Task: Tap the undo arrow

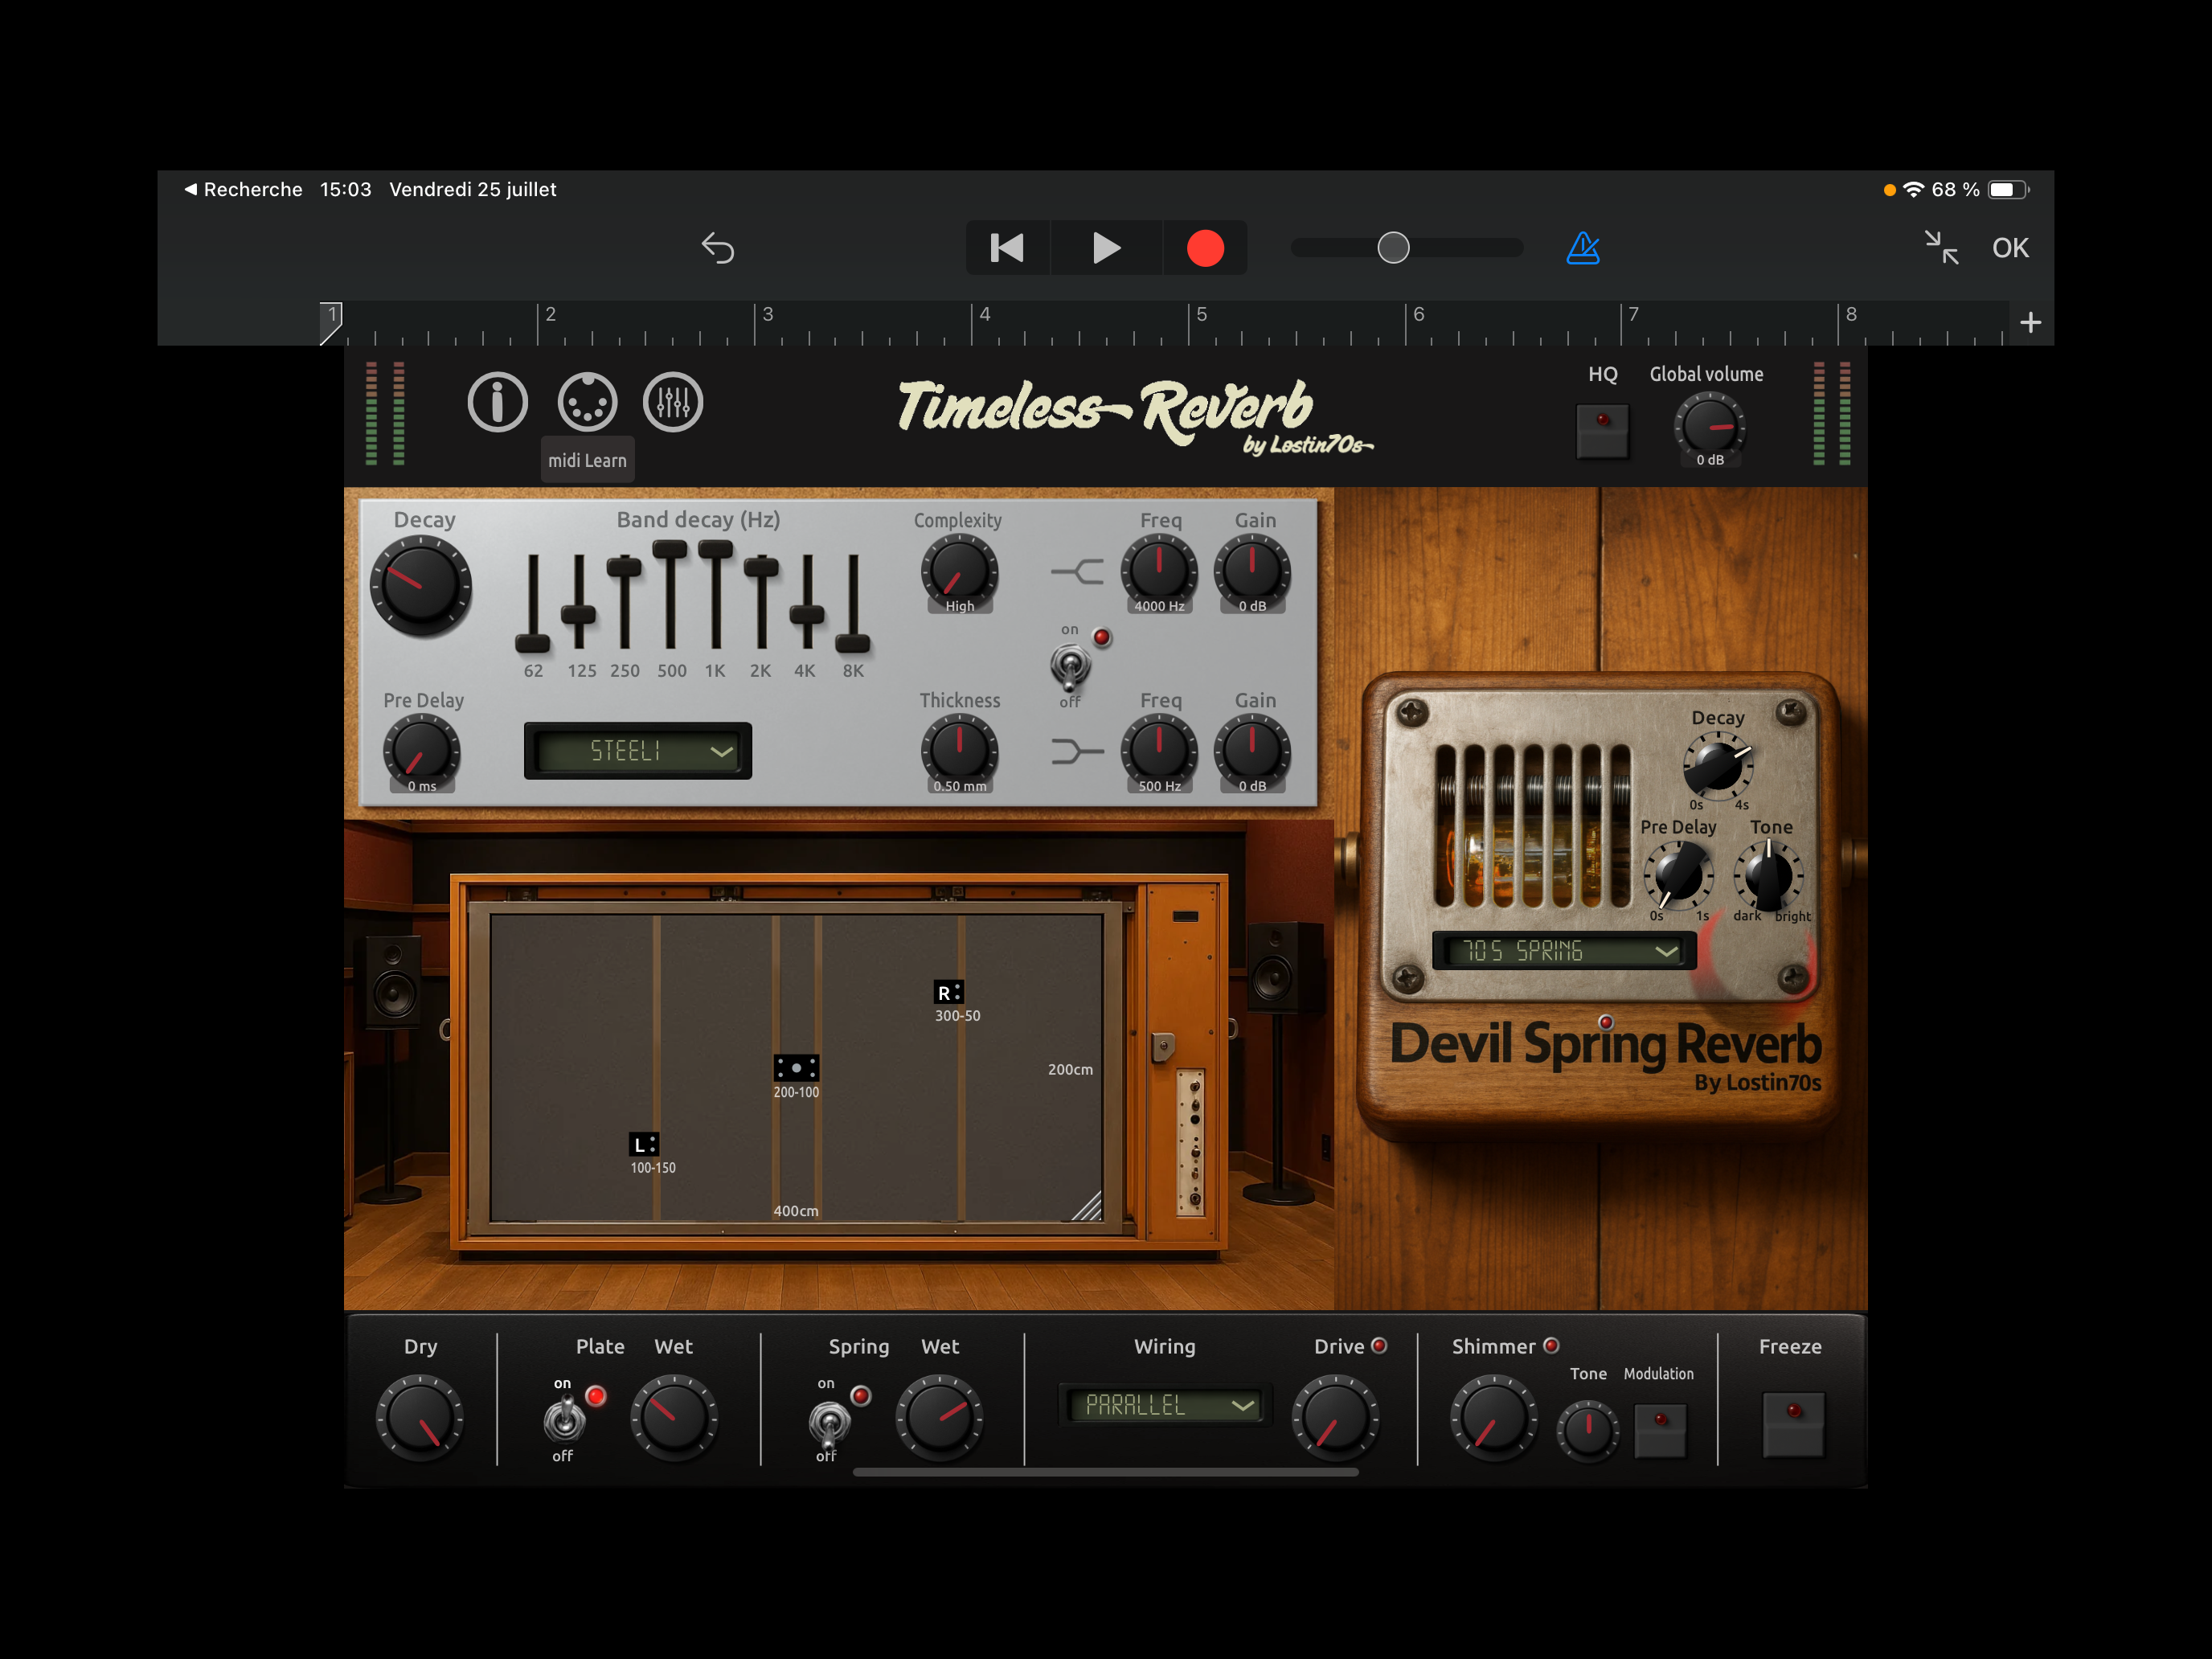Action: pyautogui.click(x=718, y=247)
